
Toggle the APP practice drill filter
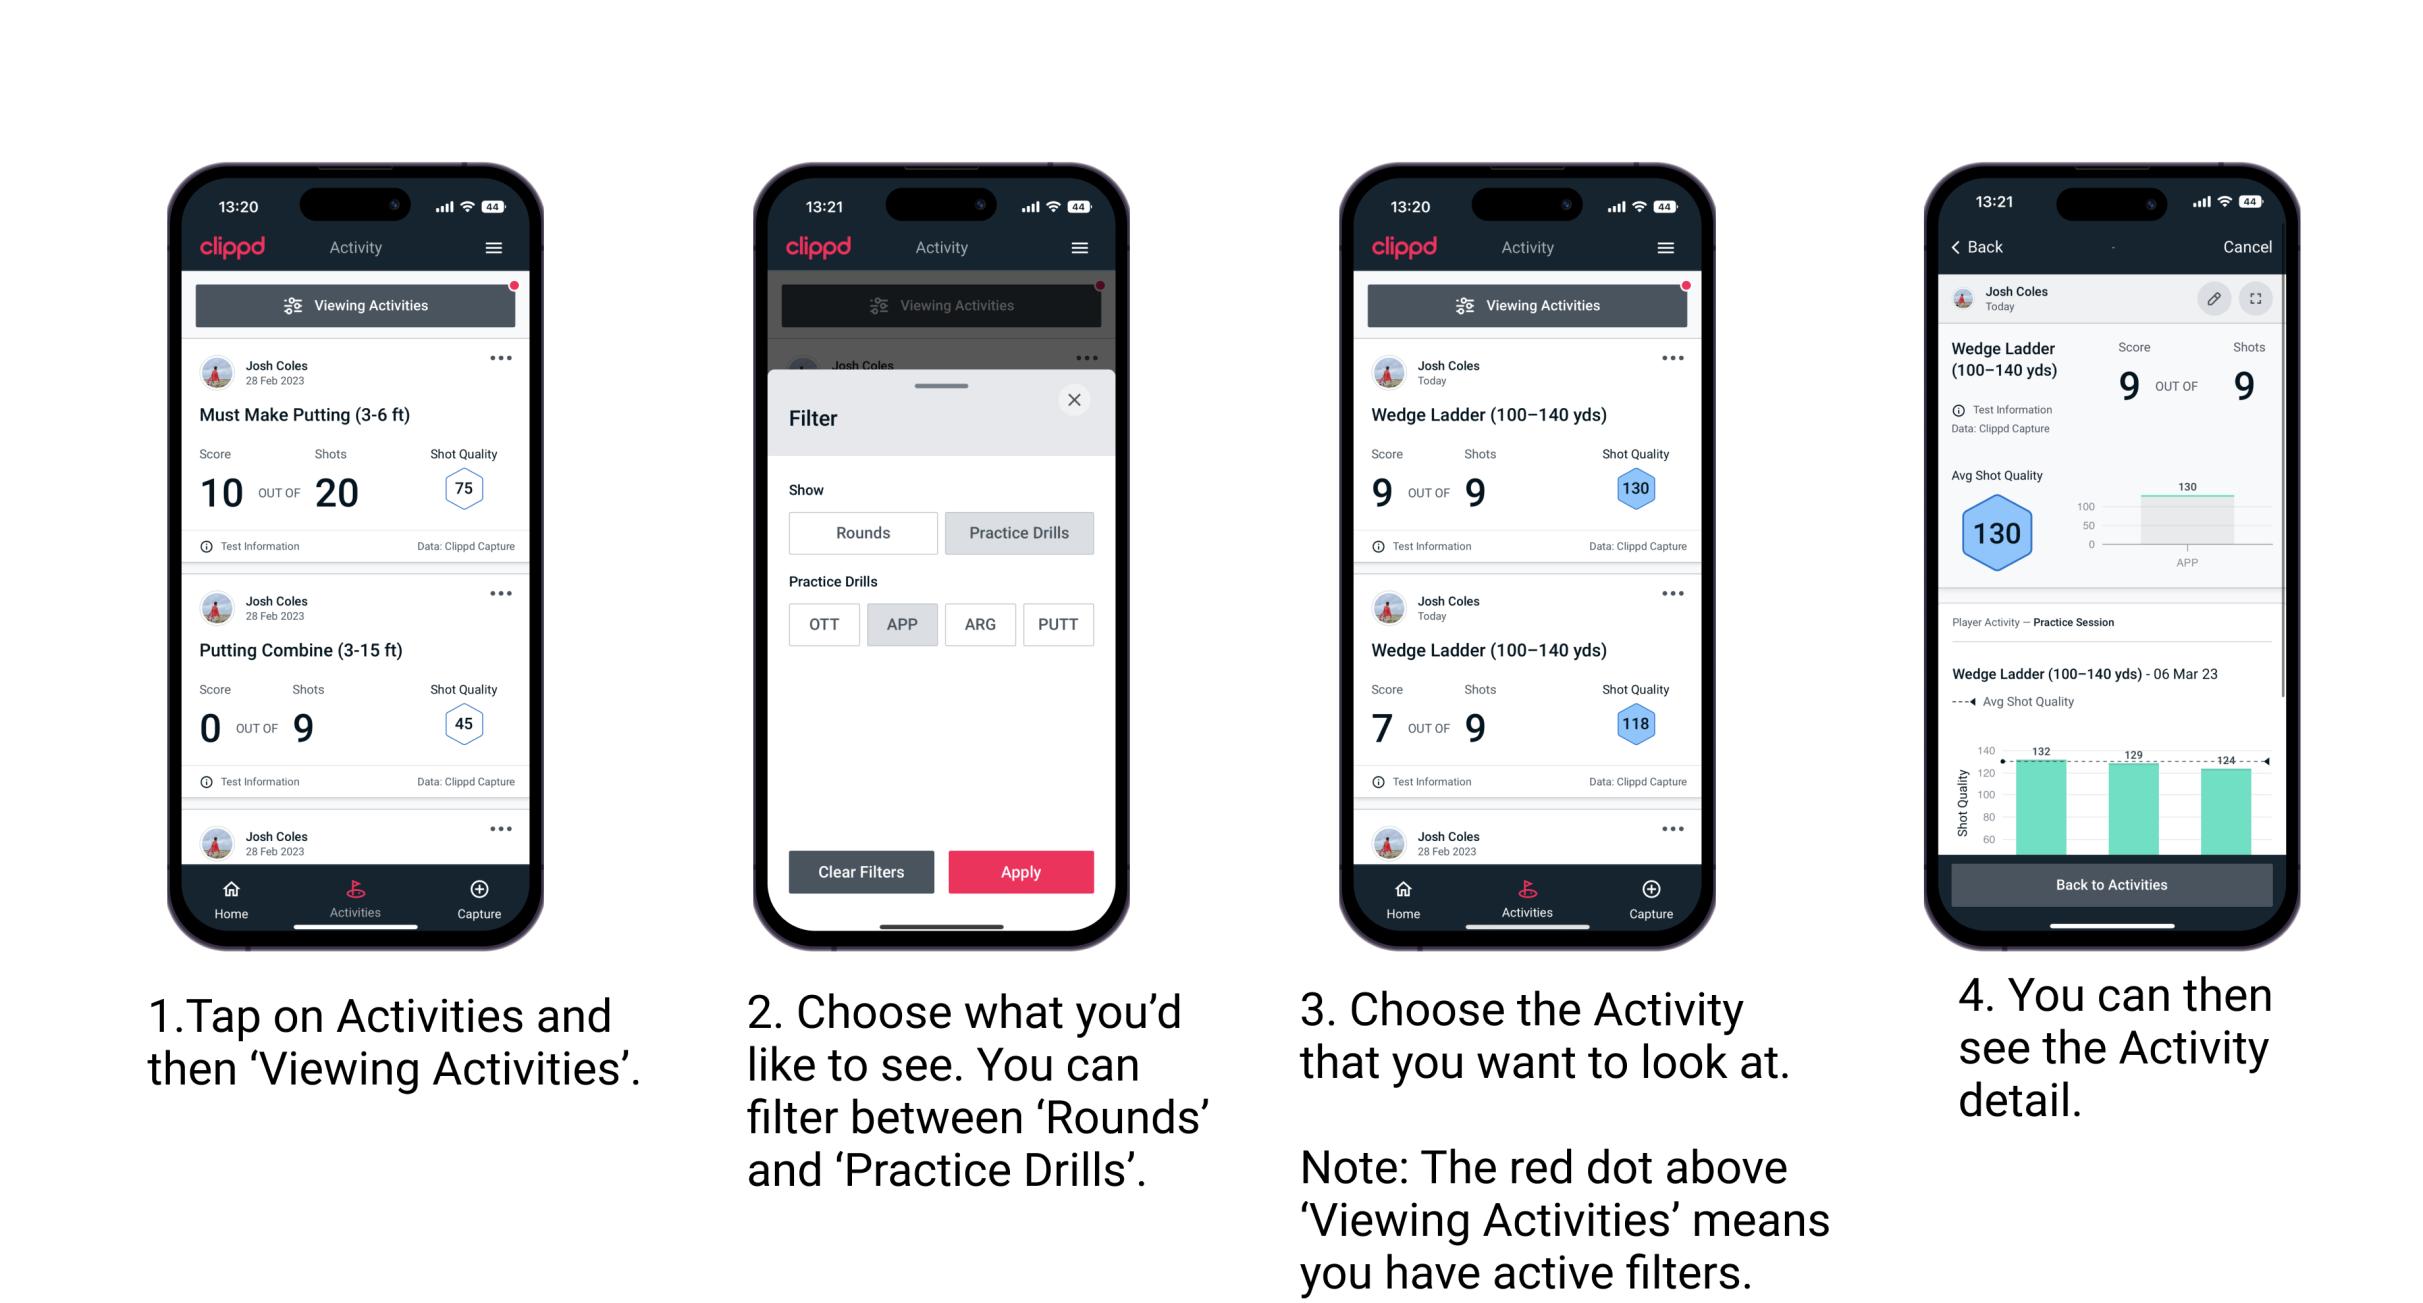click(899, 623)
